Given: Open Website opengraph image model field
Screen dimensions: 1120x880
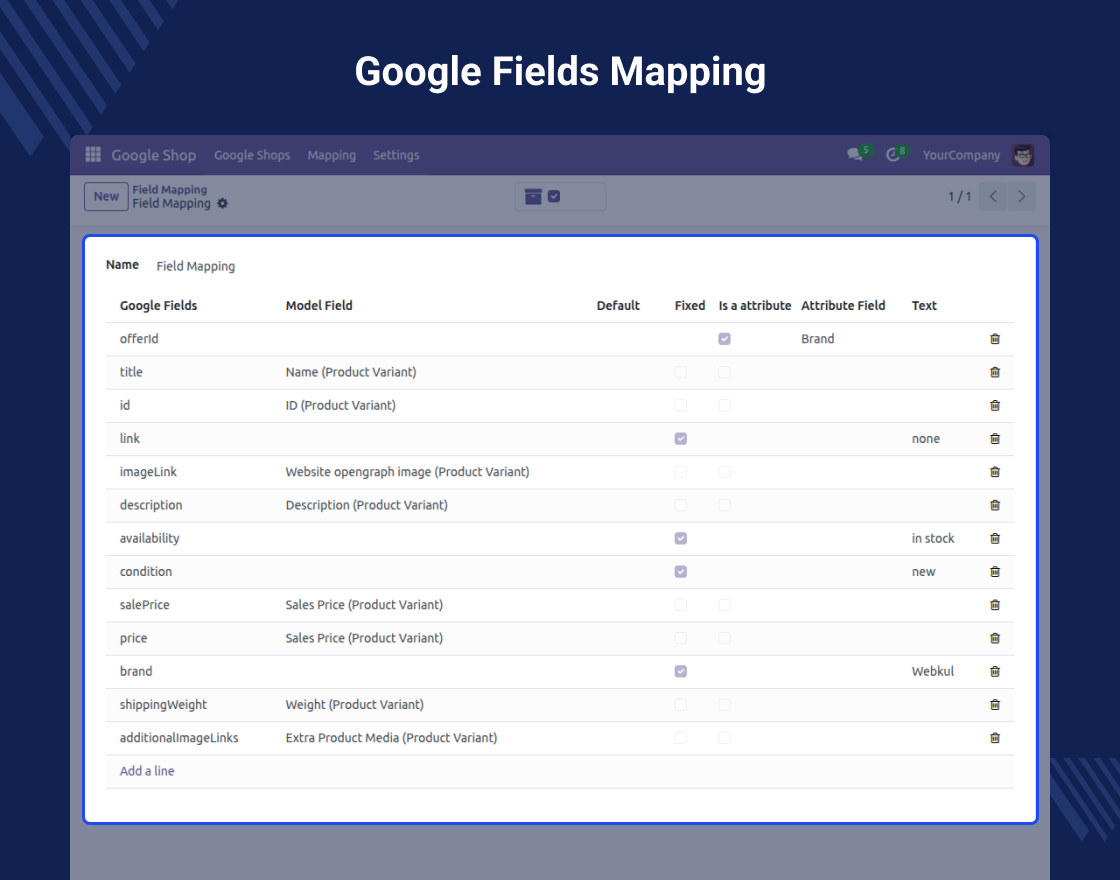Looking at the screenshot, I should point(407,471).
